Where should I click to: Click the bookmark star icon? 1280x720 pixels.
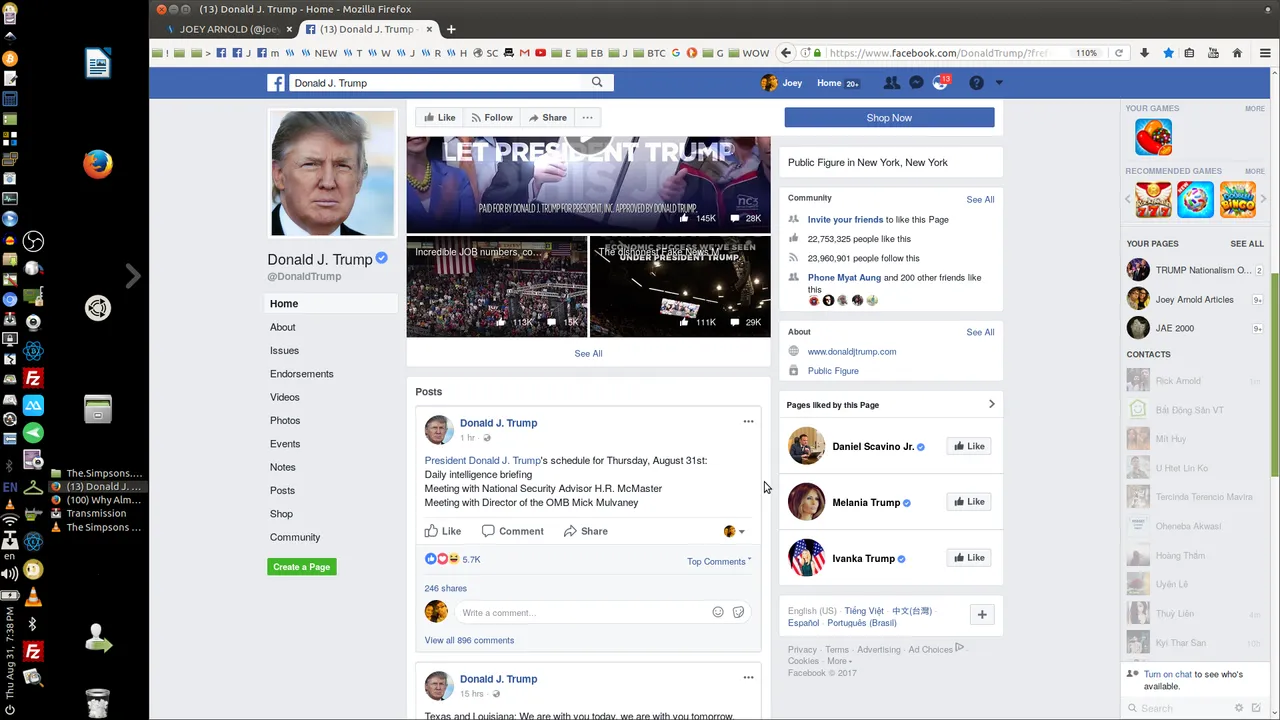click(x=1168, y=53)
